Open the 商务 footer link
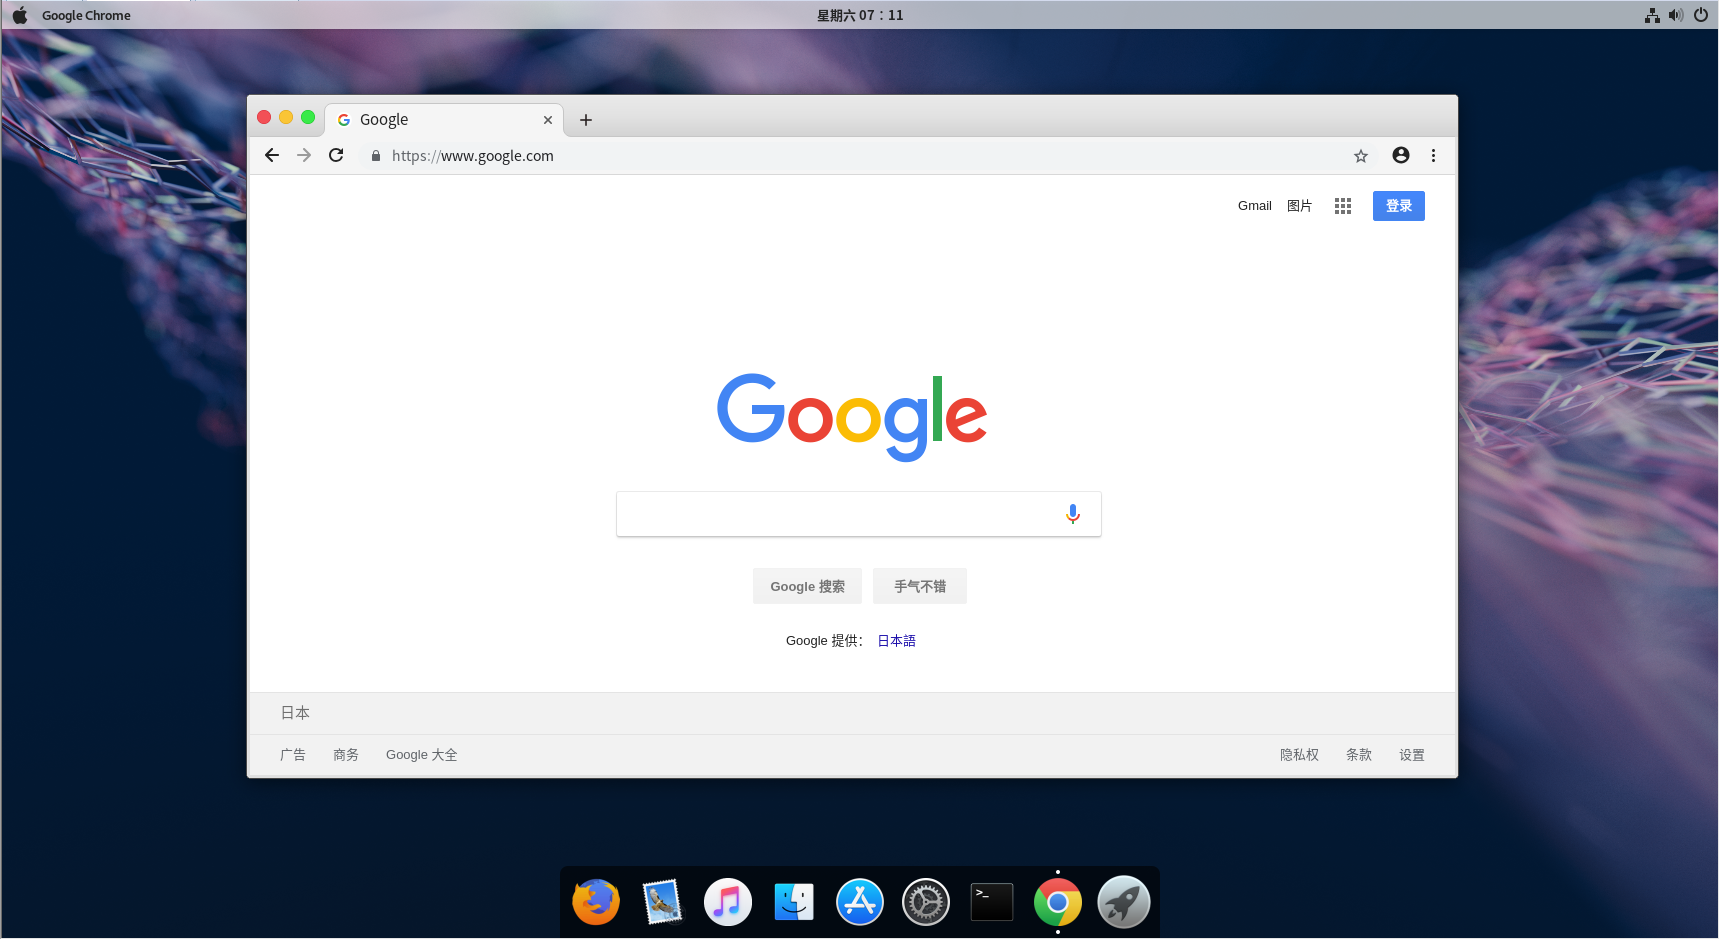The width and height of the screenshot is (1719, 939). (346, 755)
